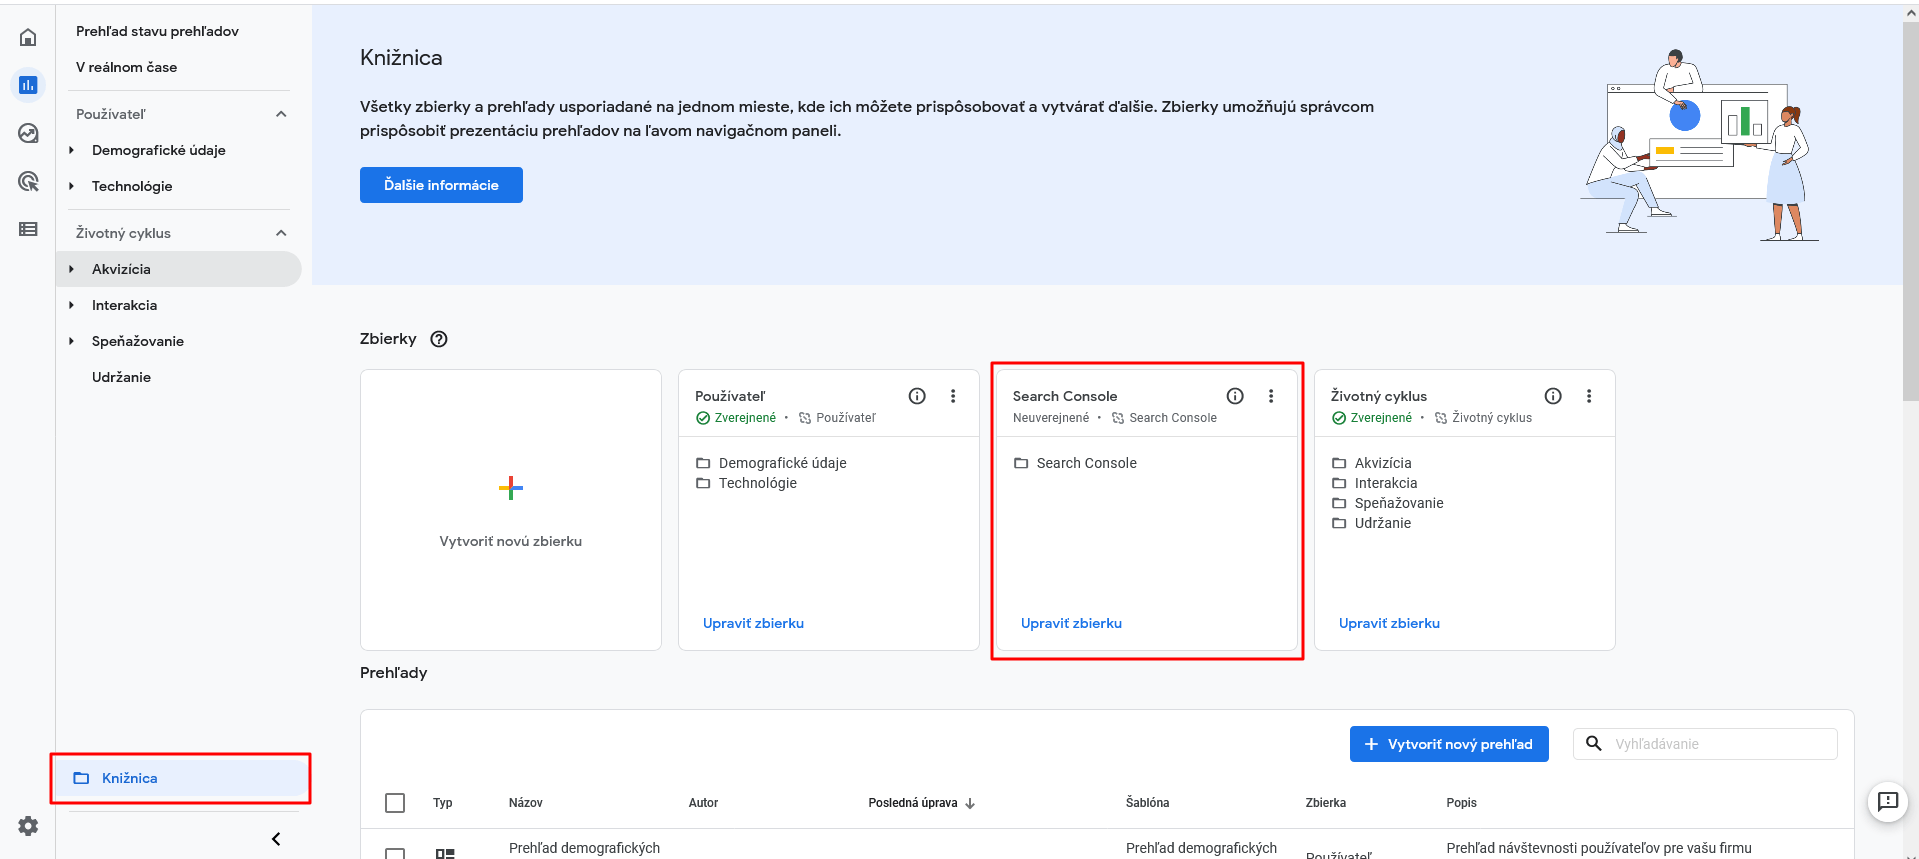The height and width of the screenshot is (859, 1919).
Task: Click Upraviť zbierku on Používateľ card
Action: (753, 623)
